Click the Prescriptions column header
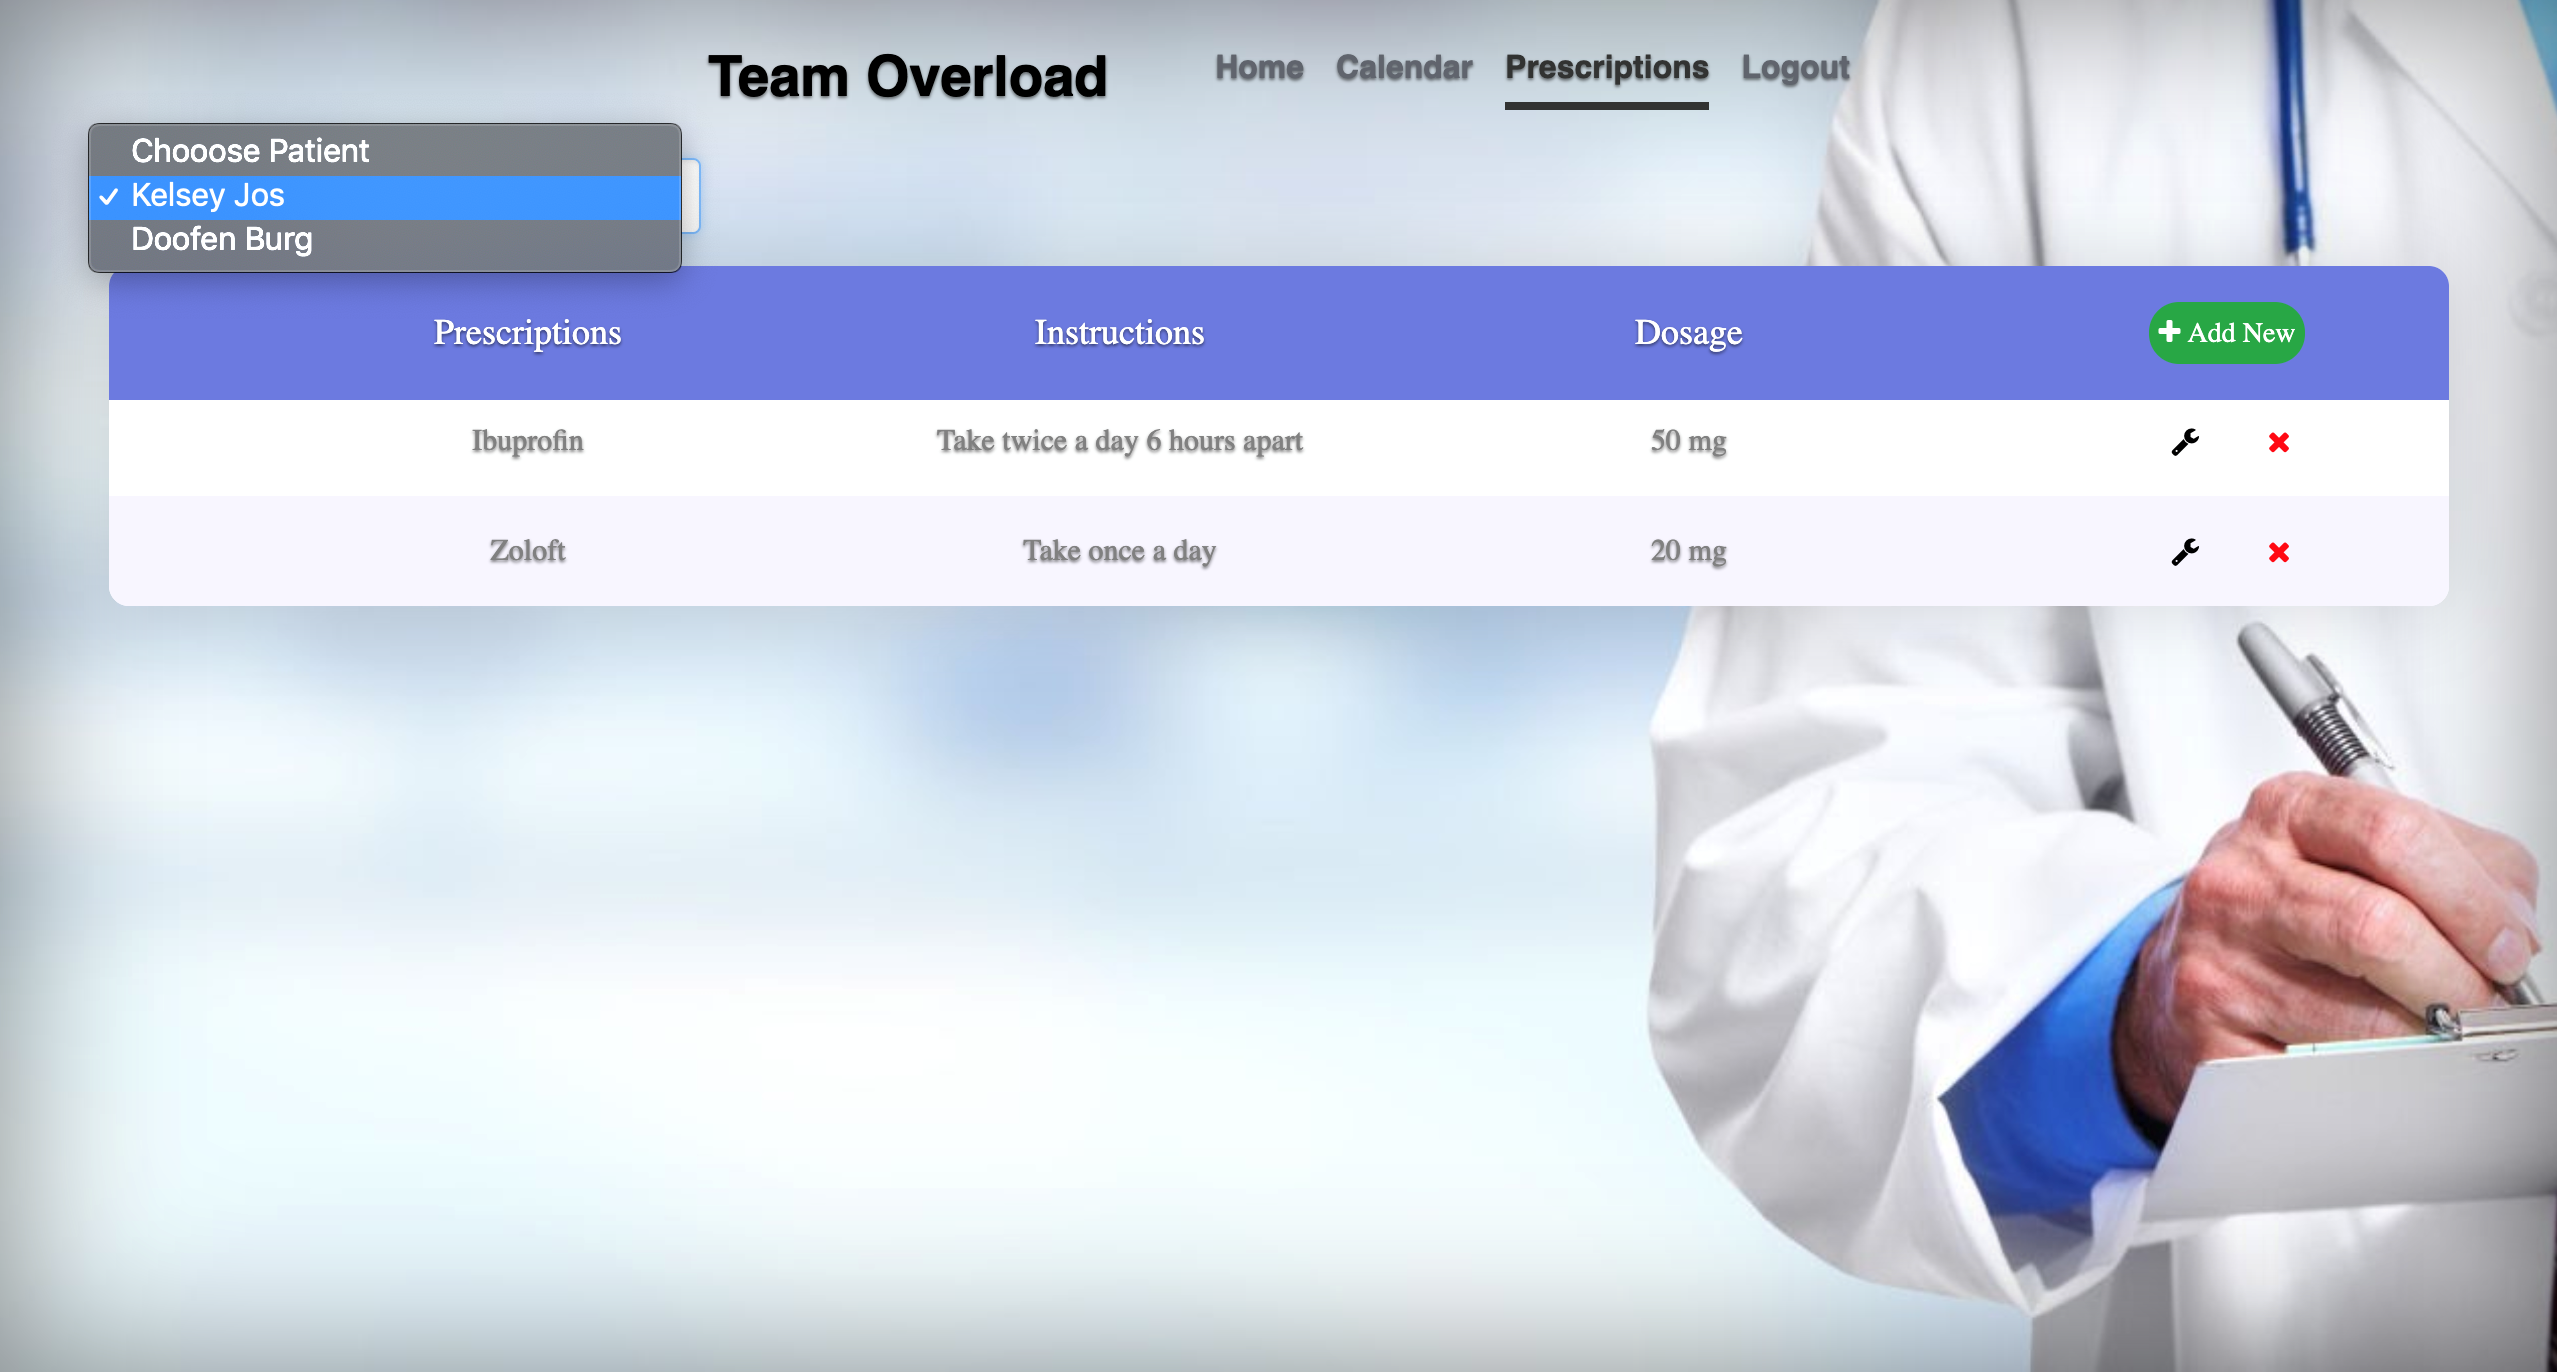 click(527, 333)
